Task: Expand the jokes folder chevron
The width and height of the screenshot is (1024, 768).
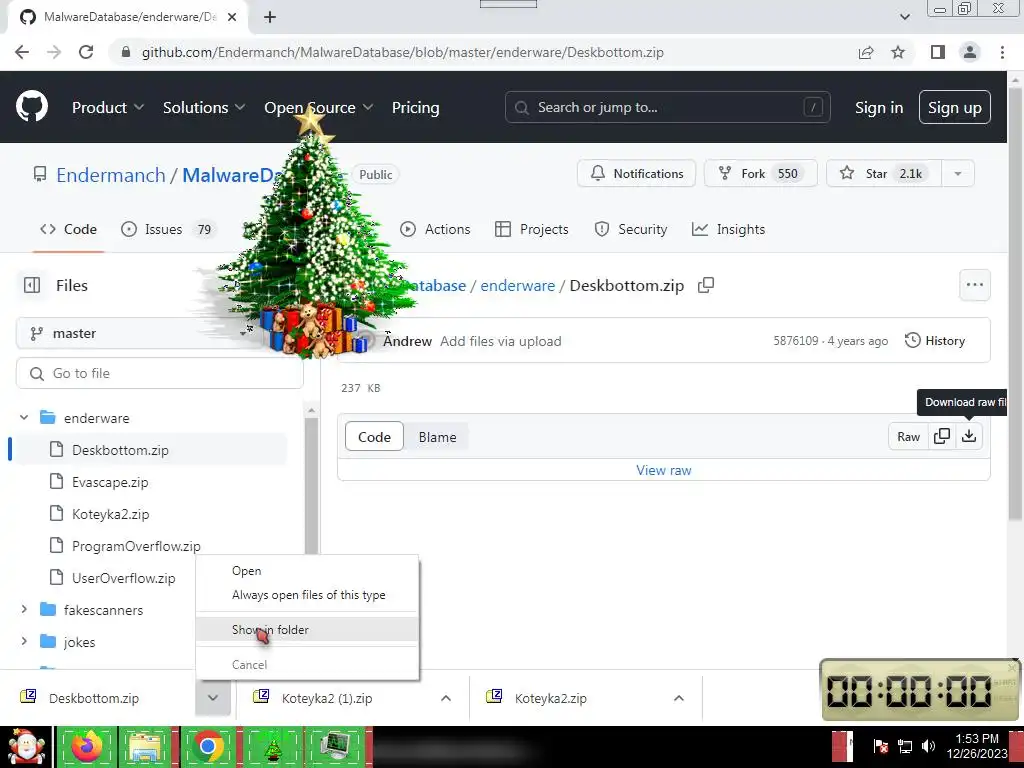Action: point(24,641)
